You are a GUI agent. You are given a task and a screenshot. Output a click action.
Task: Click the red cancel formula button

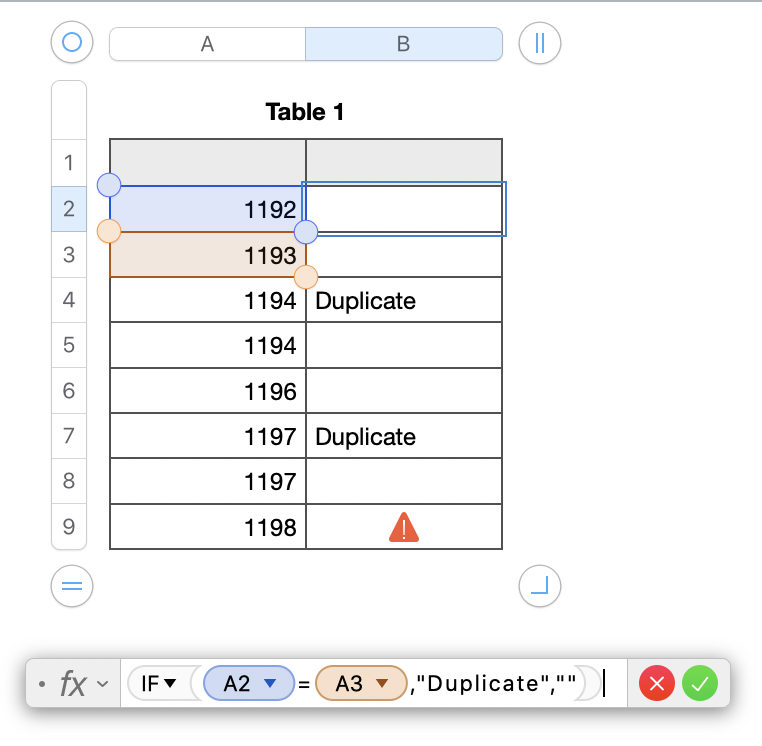tap(657, 684)
